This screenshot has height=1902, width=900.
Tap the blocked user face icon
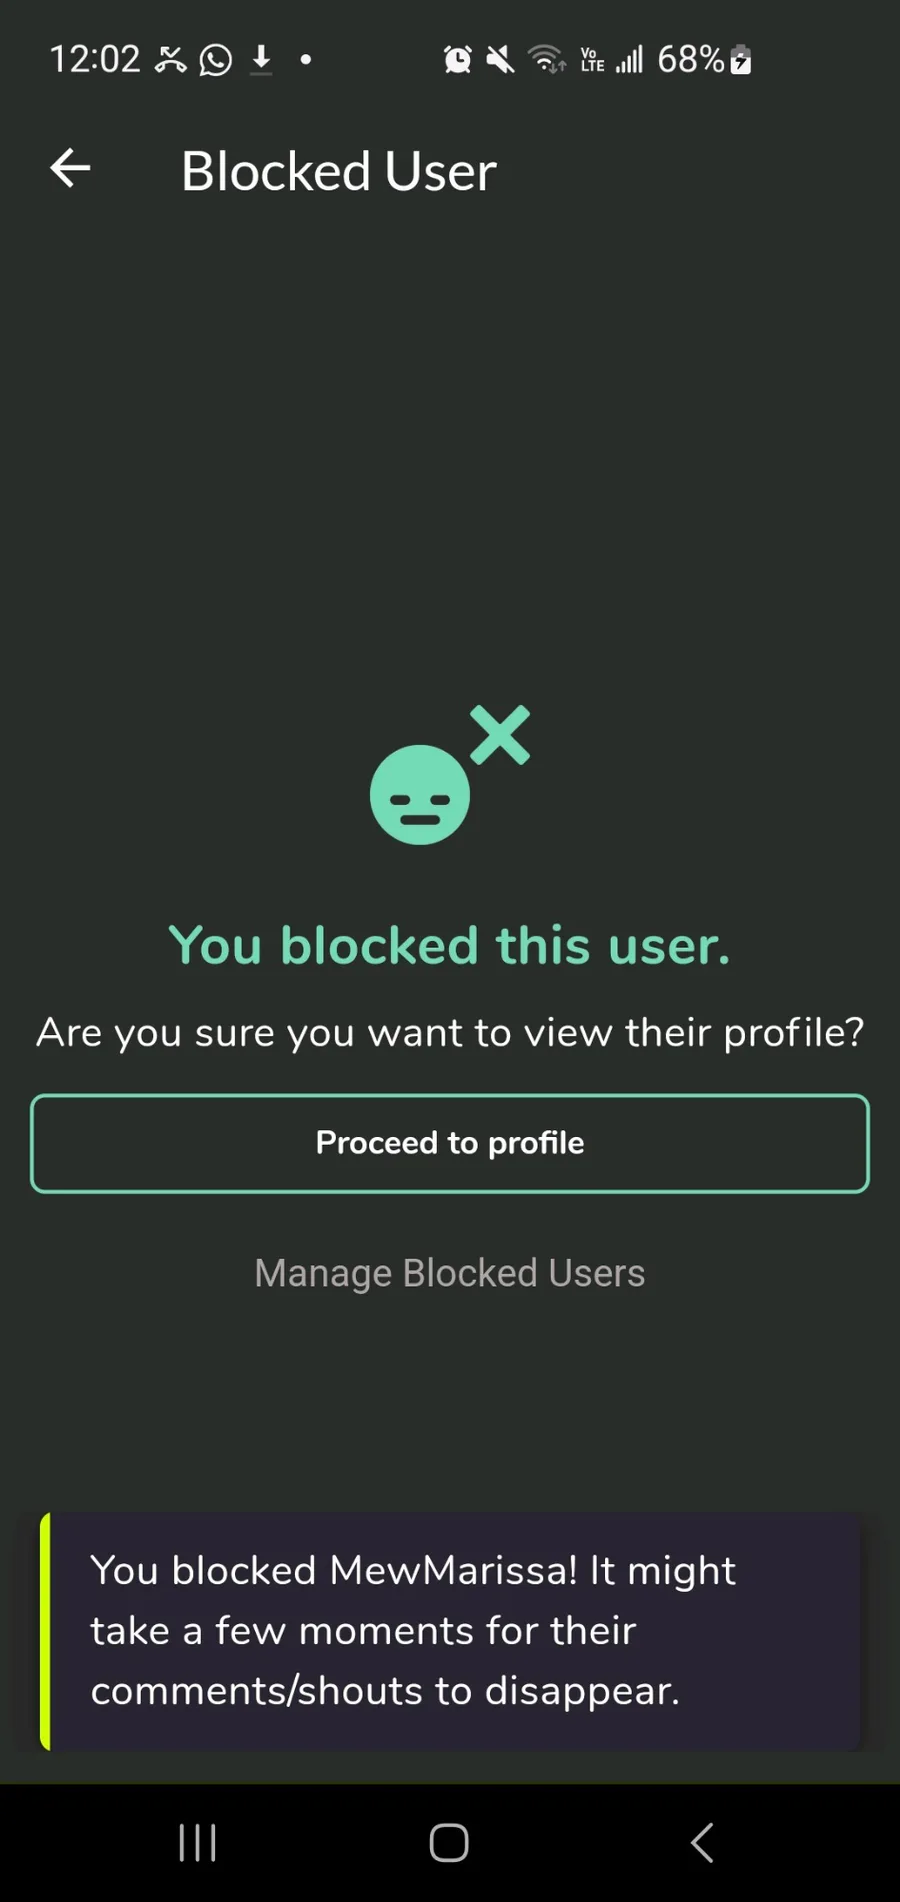(x=420, y=795)
